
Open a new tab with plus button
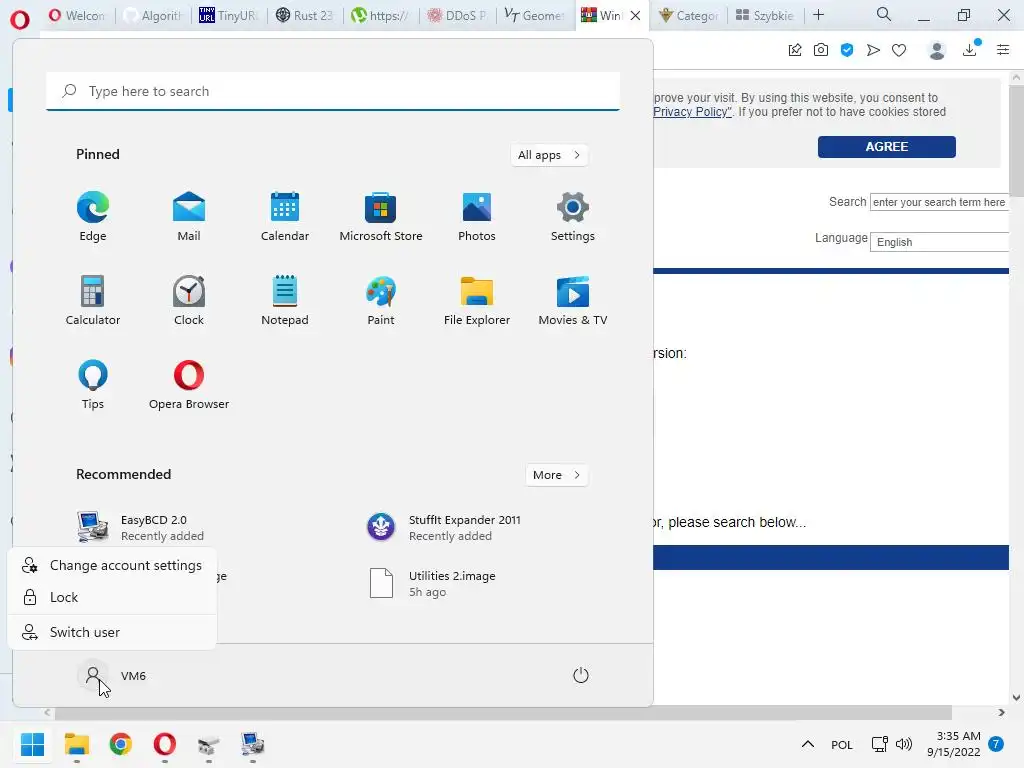click(818, 15)
